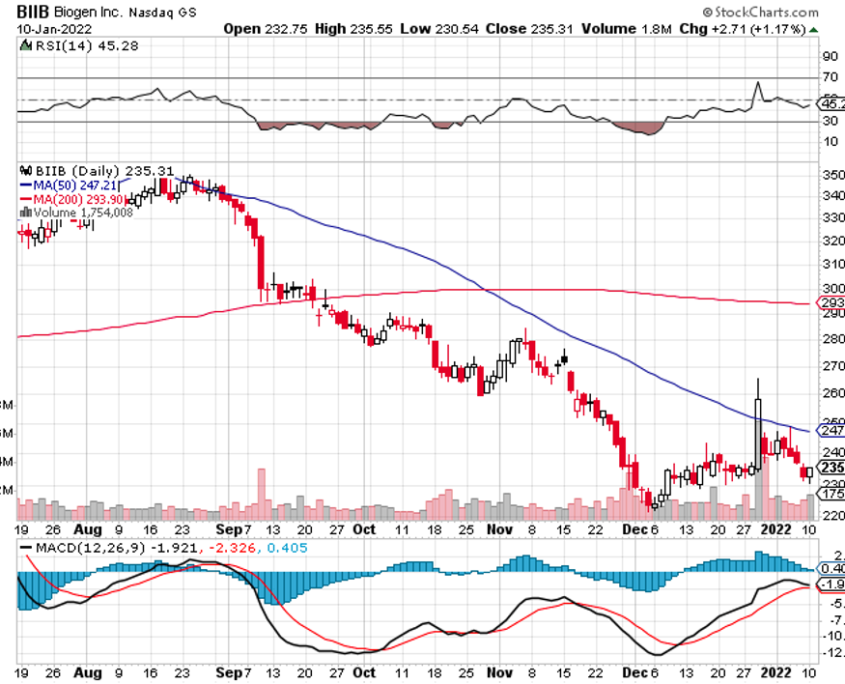Click the red 293 MA(200) price tag
Viewport: 845px width, 684px height.
(831, 302)
